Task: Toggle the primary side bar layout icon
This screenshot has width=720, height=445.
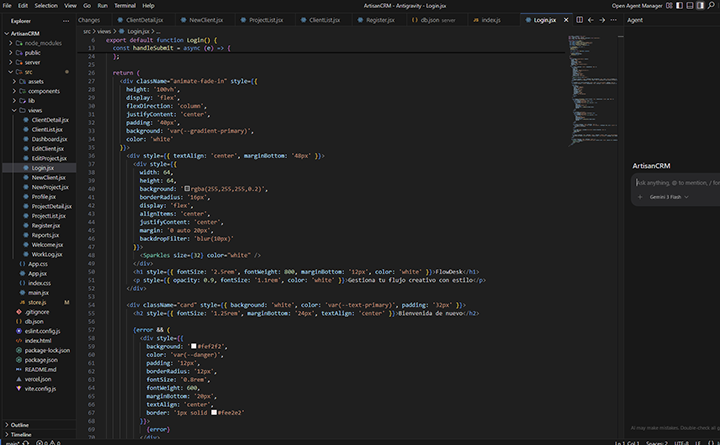Action: (679, 6)
